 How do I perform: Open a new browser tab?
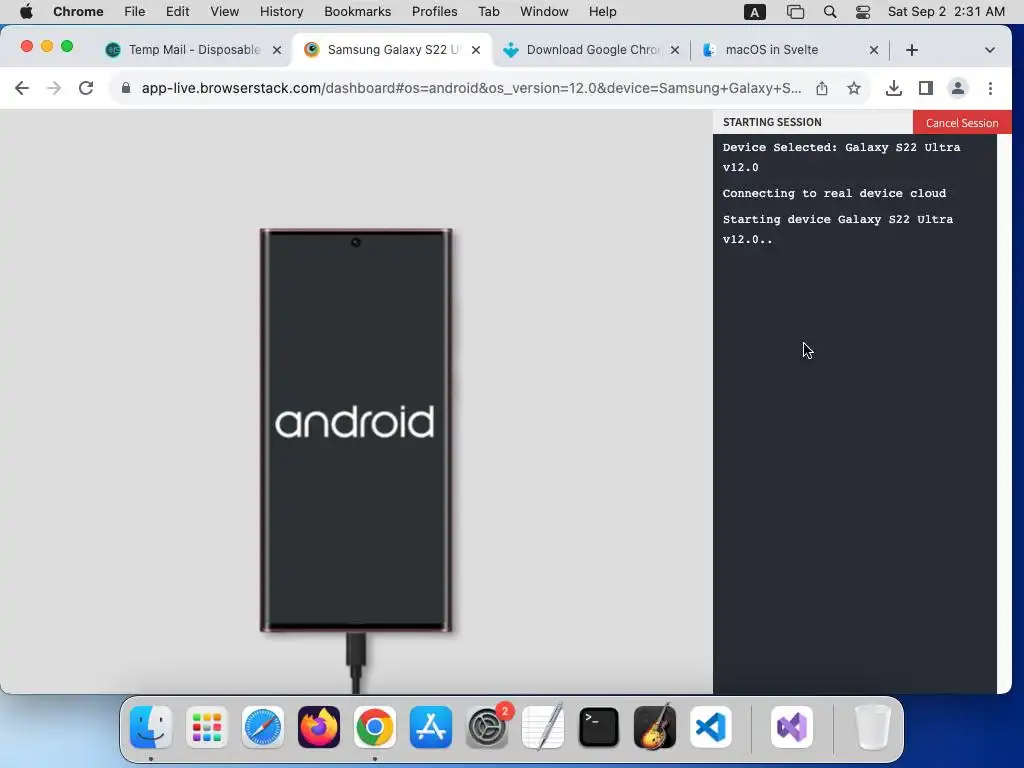(x=912, y=50)
